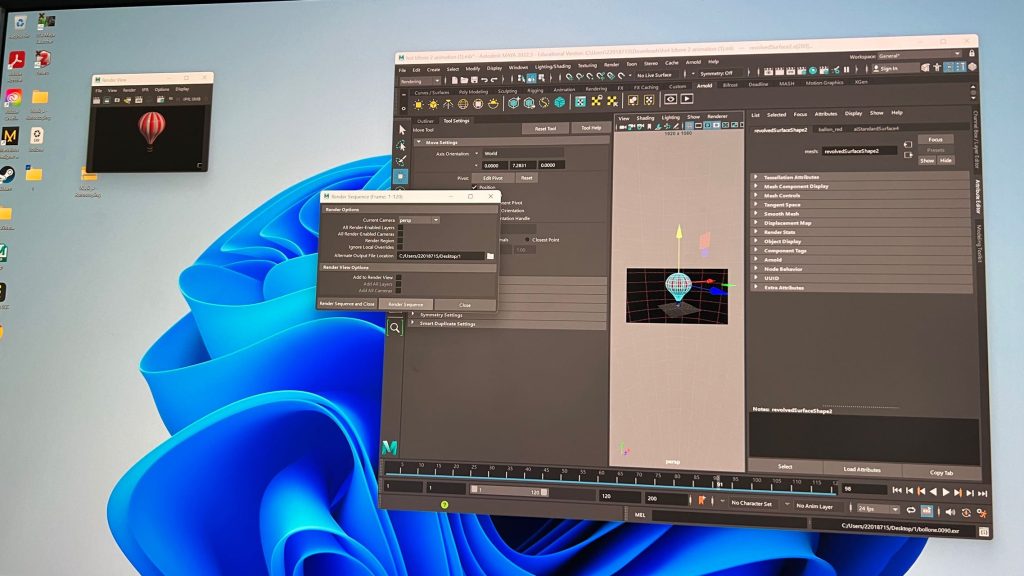Click the Arnold physical sky shelf icon
This screenshot has width=1024, height=576.
coord(494,103)
